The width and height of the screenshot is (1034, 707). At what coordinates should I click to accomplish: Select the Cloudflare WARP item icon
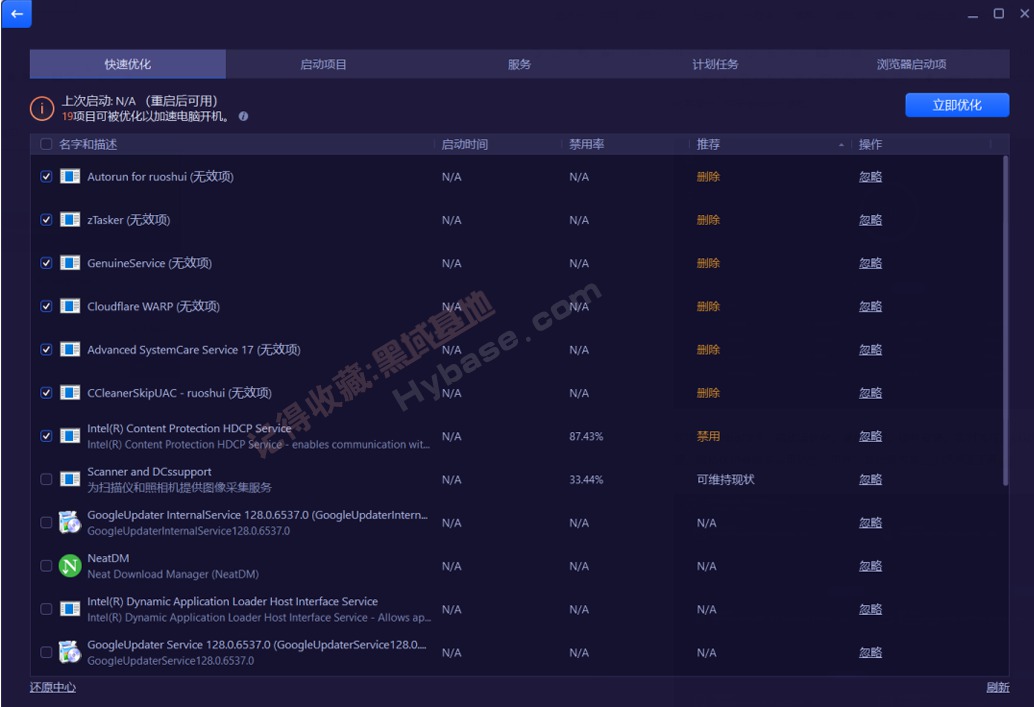point(70,306)
